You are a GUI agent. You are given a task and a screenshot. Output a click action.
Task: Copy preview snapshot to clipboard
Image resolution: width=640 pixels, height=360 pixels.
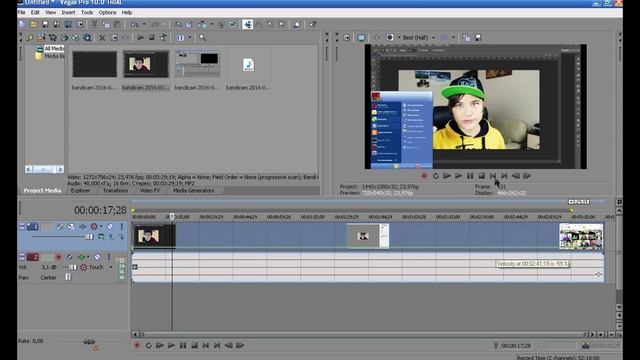[466, 38]
